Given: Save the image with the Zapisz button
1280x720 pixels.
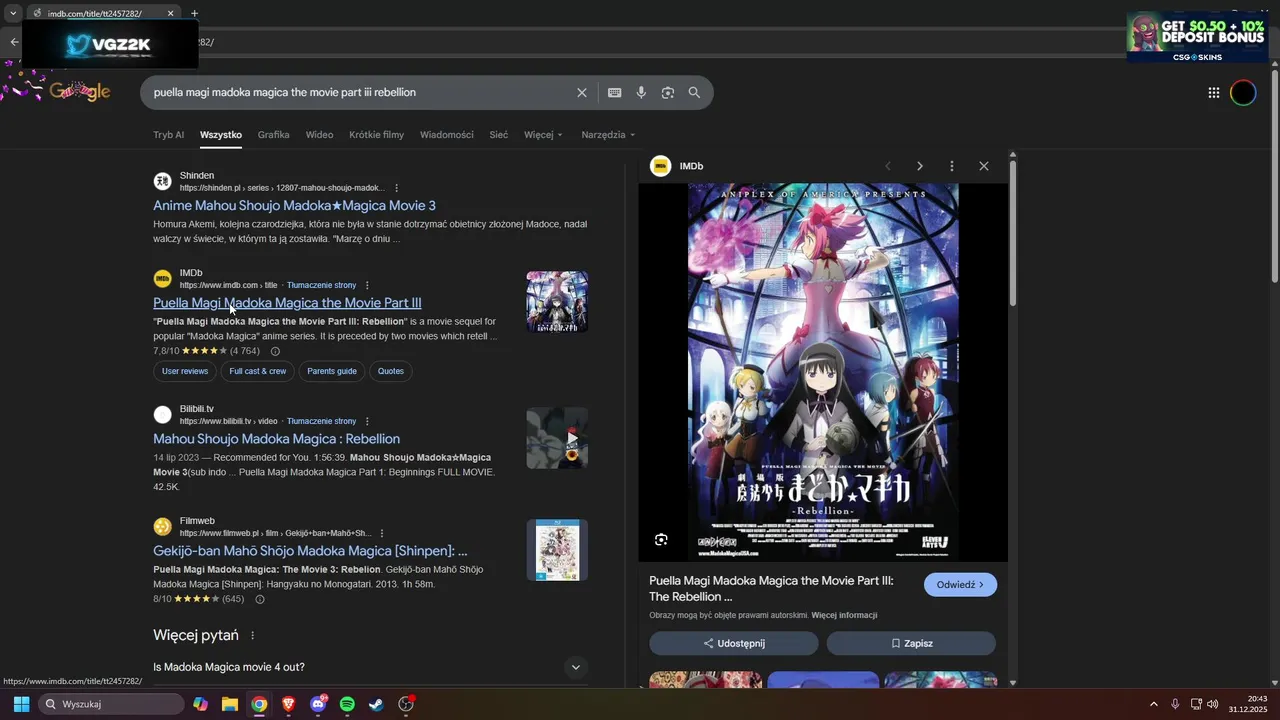Looking at the screenshot, I should point(911,643).
